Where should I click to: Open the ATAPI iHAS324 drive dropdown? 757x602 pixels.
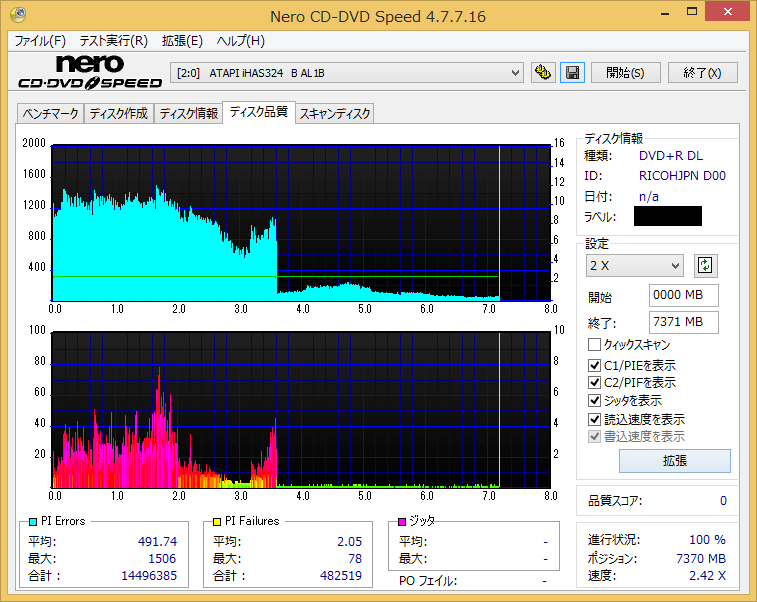coord(347,73)
